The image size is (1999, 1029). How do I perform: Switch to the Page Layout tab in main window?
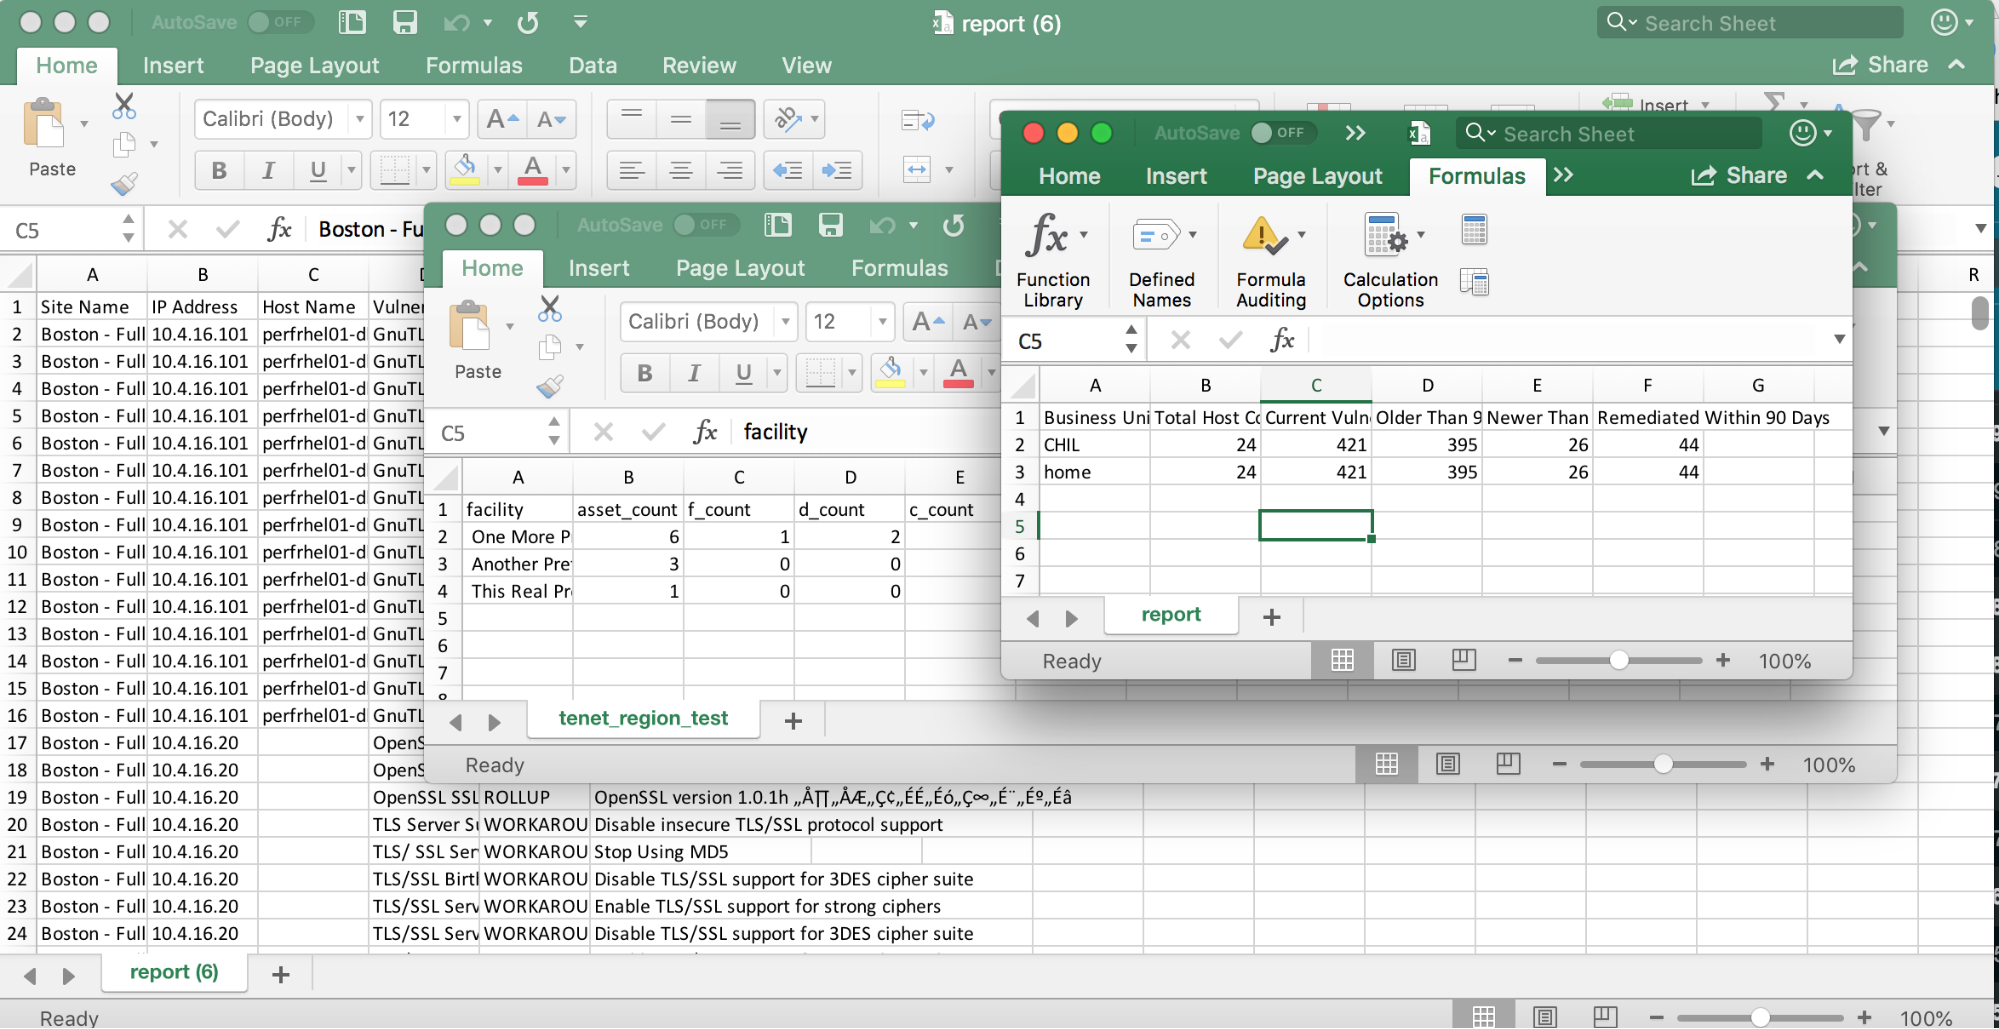tap(314, 66)
